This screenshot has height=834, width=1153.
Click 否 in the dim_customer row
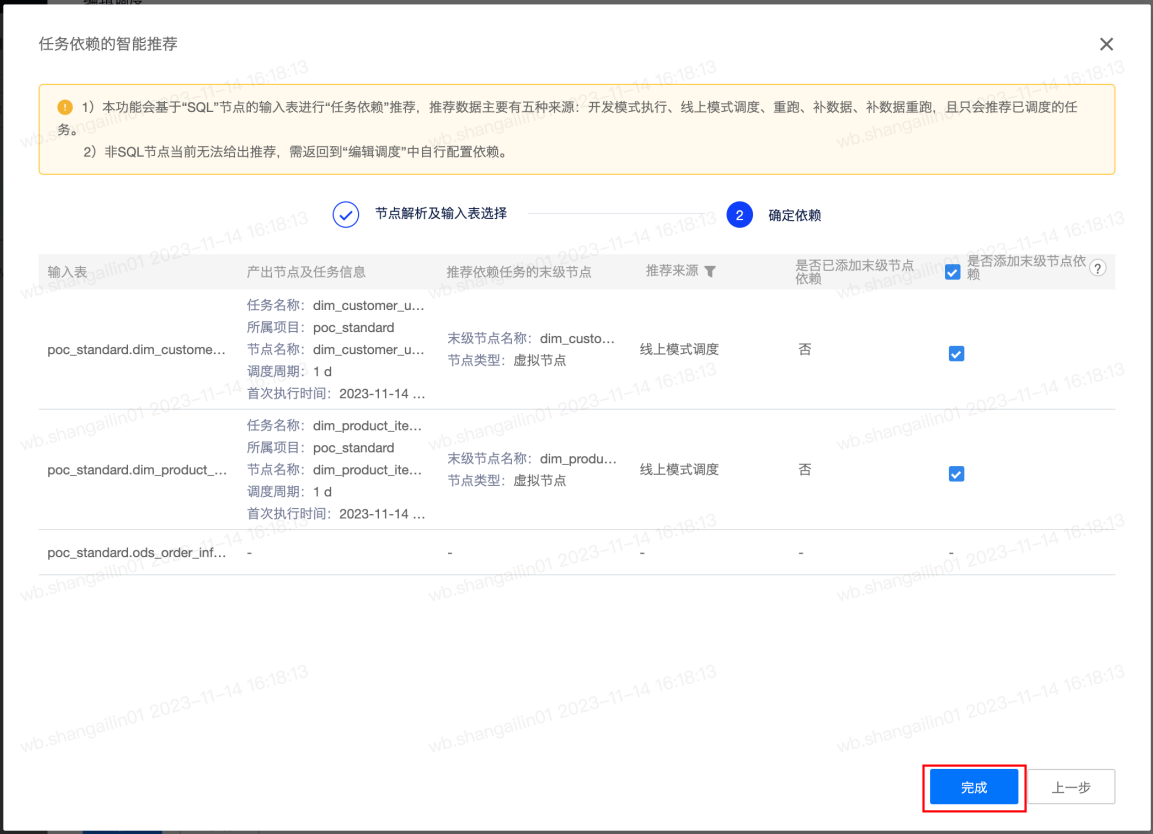[804, 349]
